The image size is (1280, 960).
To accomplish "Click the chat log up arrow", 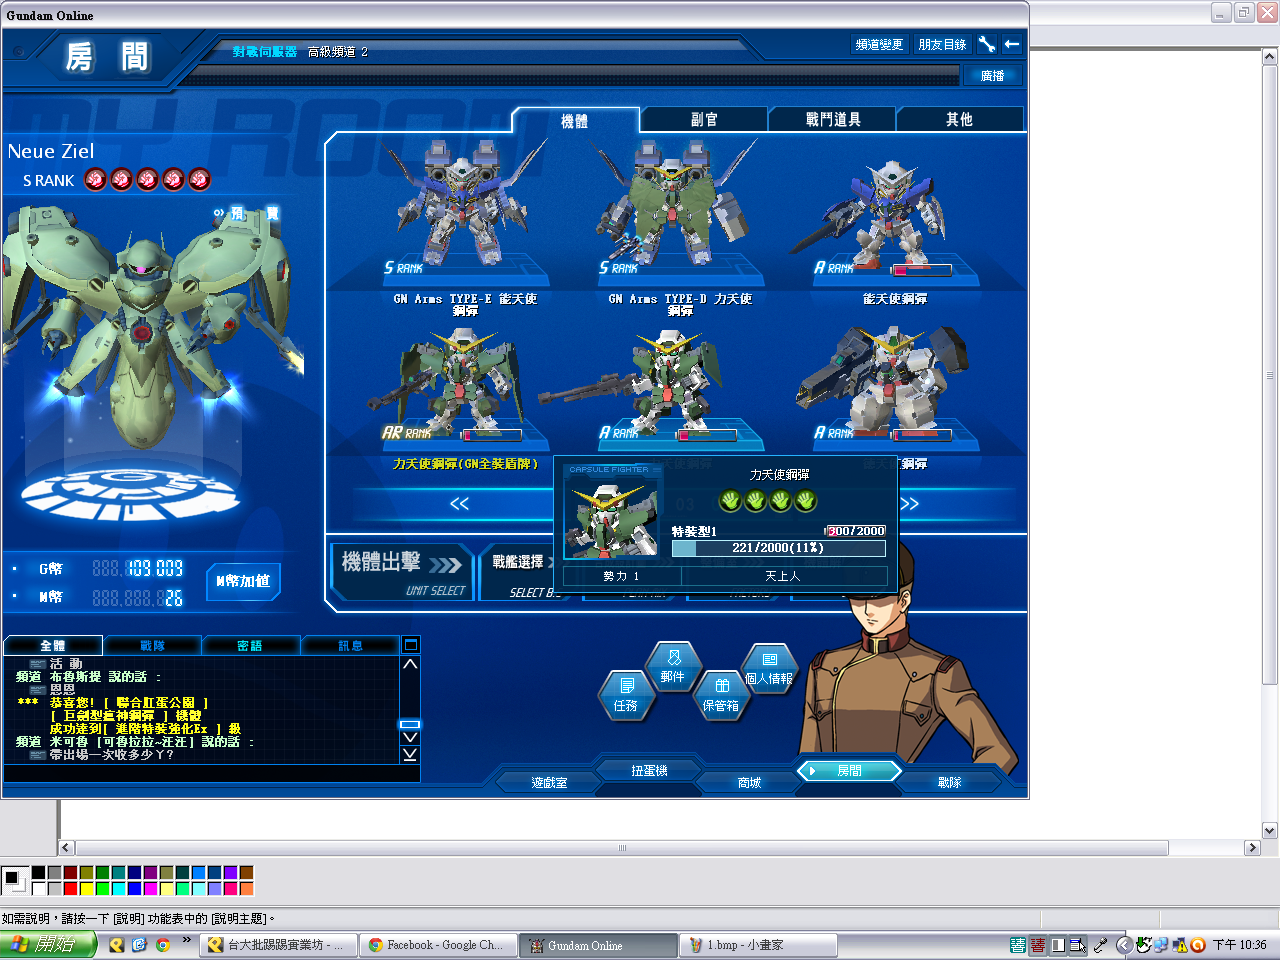I will (410, 664).
